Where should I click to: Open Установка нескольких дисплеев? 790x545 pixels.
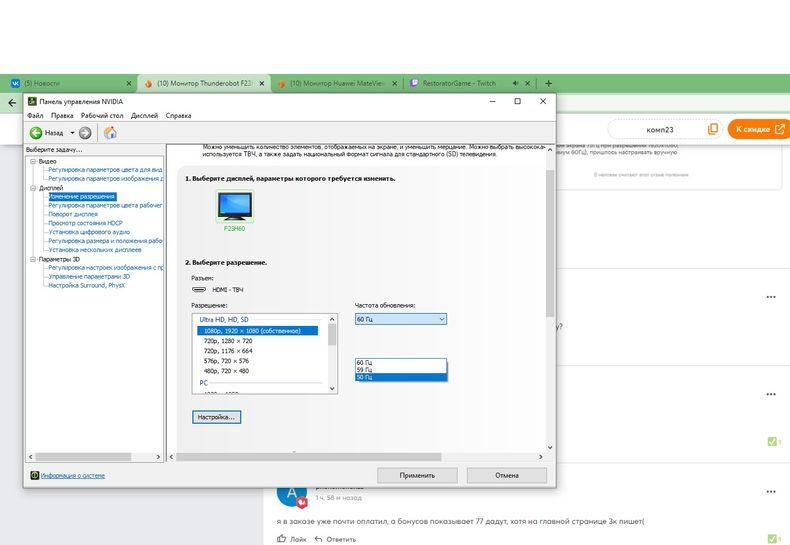tap(95, 250)
